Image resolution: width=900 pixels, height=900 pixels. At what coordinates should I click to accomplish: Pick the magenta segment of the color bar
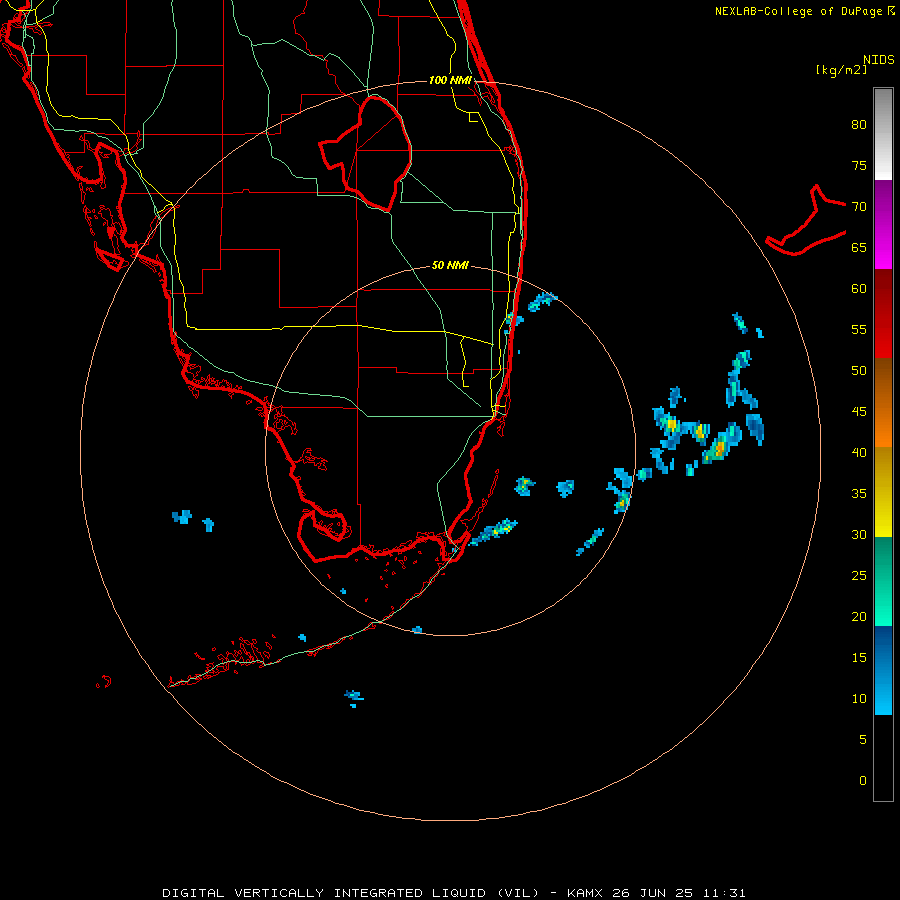coord(883,224)
